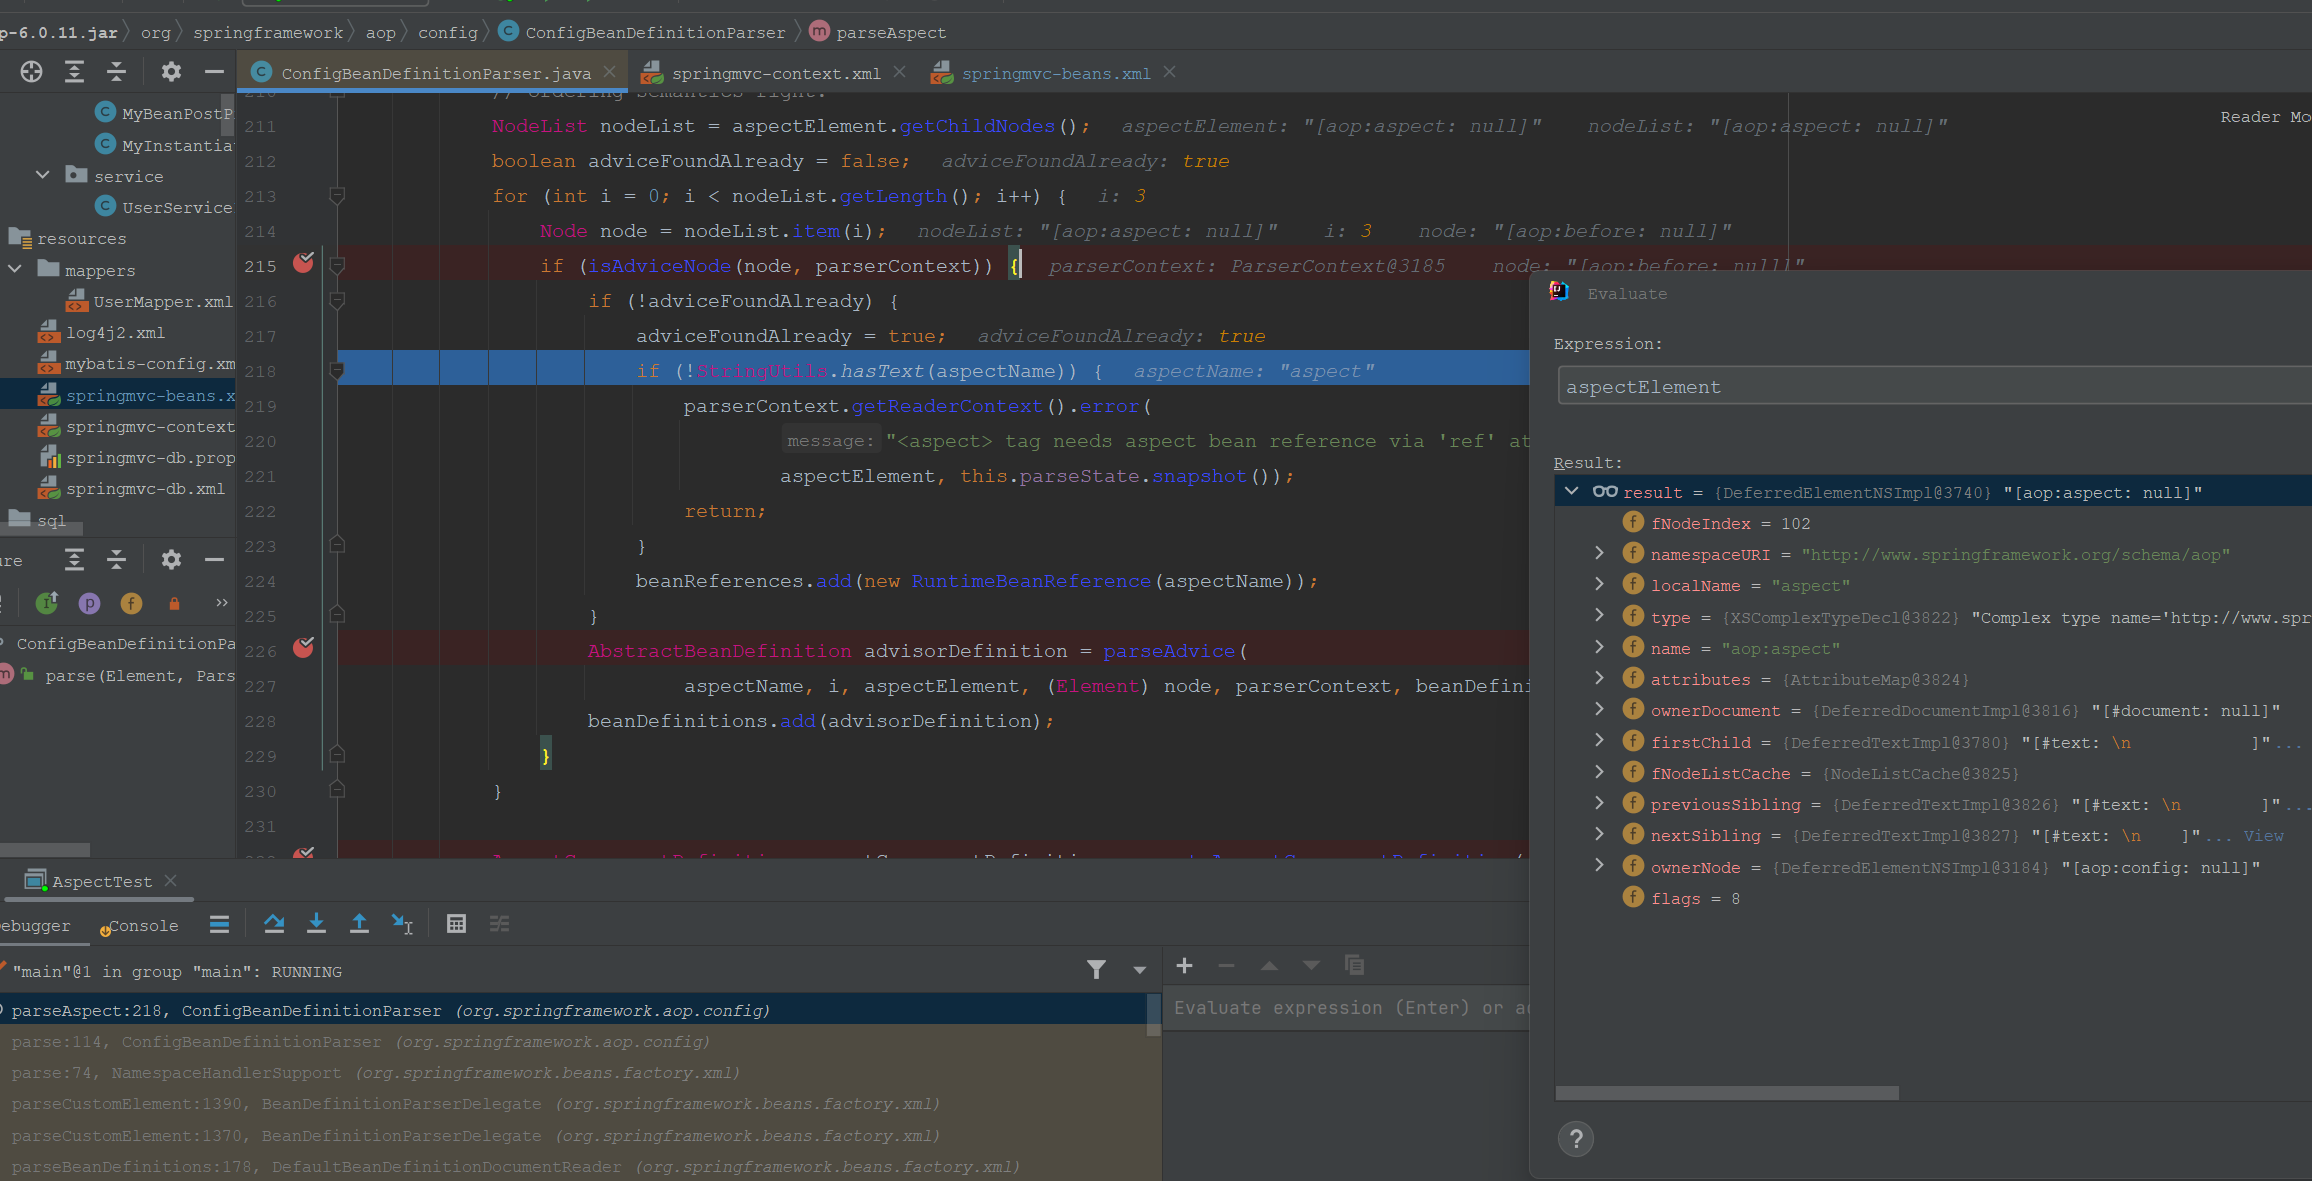Toggle the breakpoint on line 226
Image resolution: width=2312 pixels, height=1181 pixels.
[303, 649]
